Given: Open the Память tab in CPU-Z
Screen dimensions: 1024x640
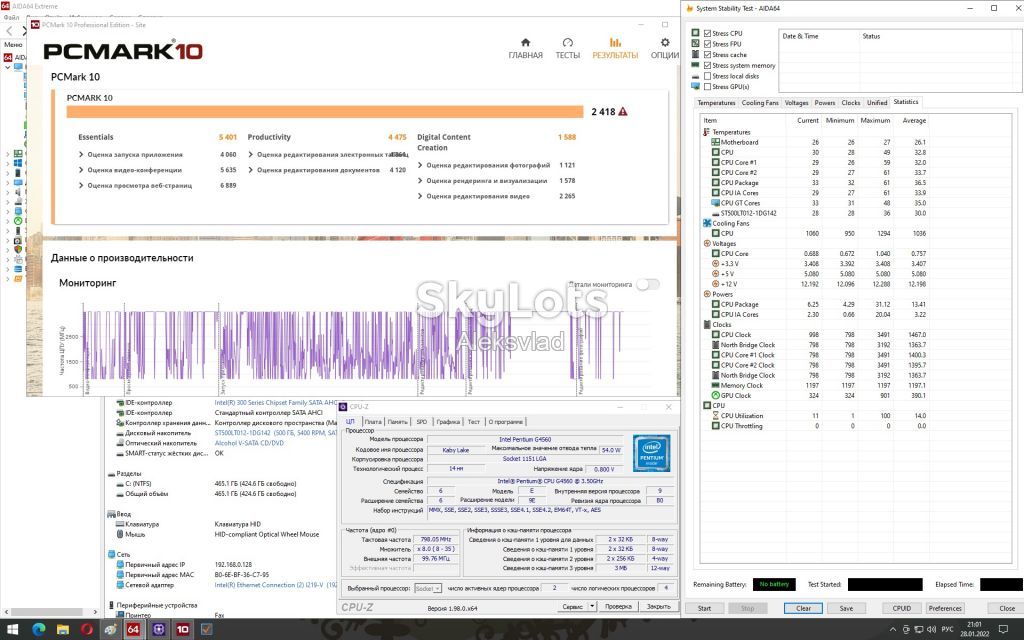Looking at the screenshot, I should point(397,422).
